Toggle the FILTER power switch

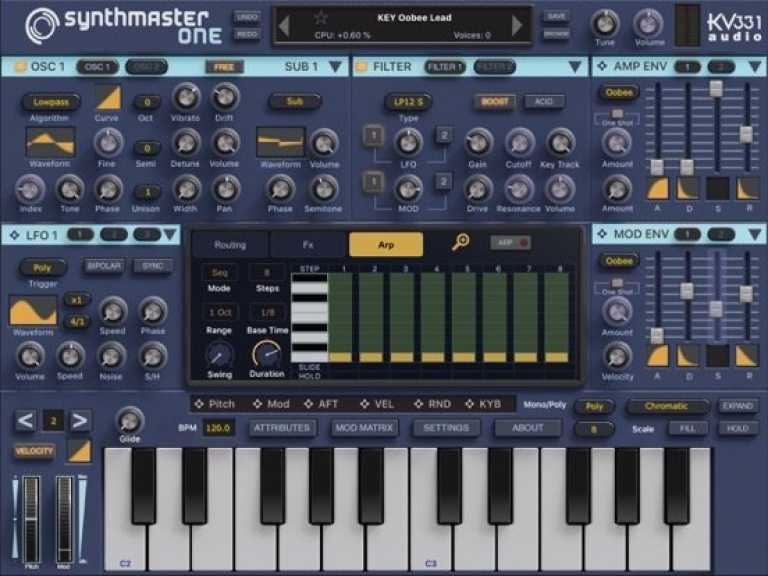(361, 67)
